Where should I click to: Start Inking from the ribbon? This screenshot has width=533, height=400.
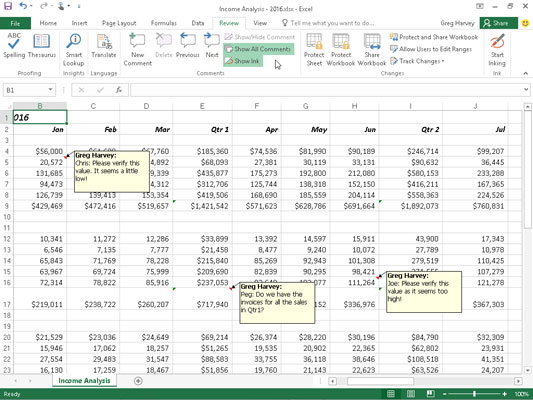click(x=497, y=50)
